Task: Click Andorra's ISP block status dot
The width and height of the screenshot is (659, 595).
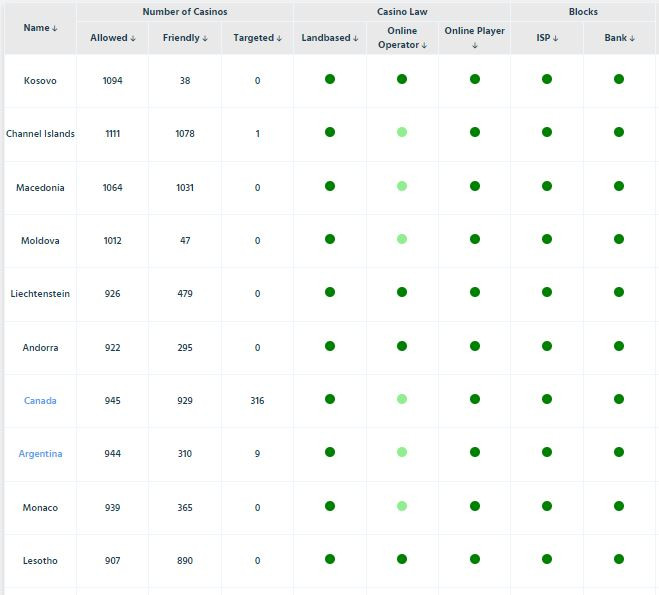Action: (x=547, y=346)
